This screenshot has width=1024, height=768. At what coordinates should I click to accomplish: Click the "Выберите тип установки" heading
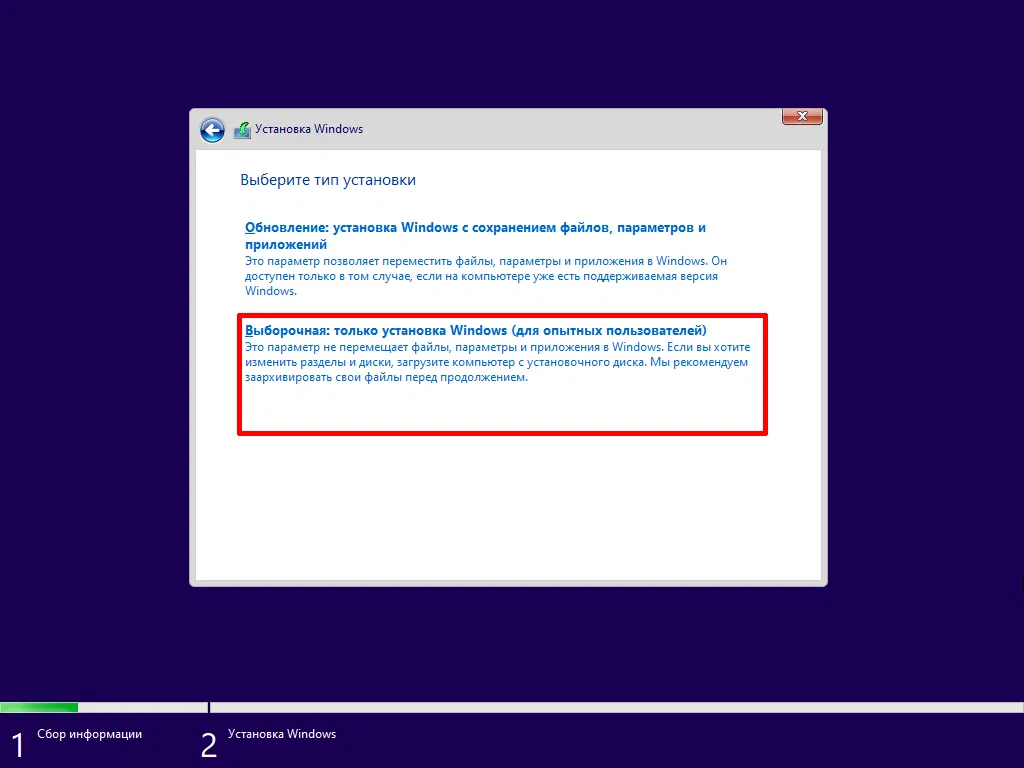click(x=327, y=180)
